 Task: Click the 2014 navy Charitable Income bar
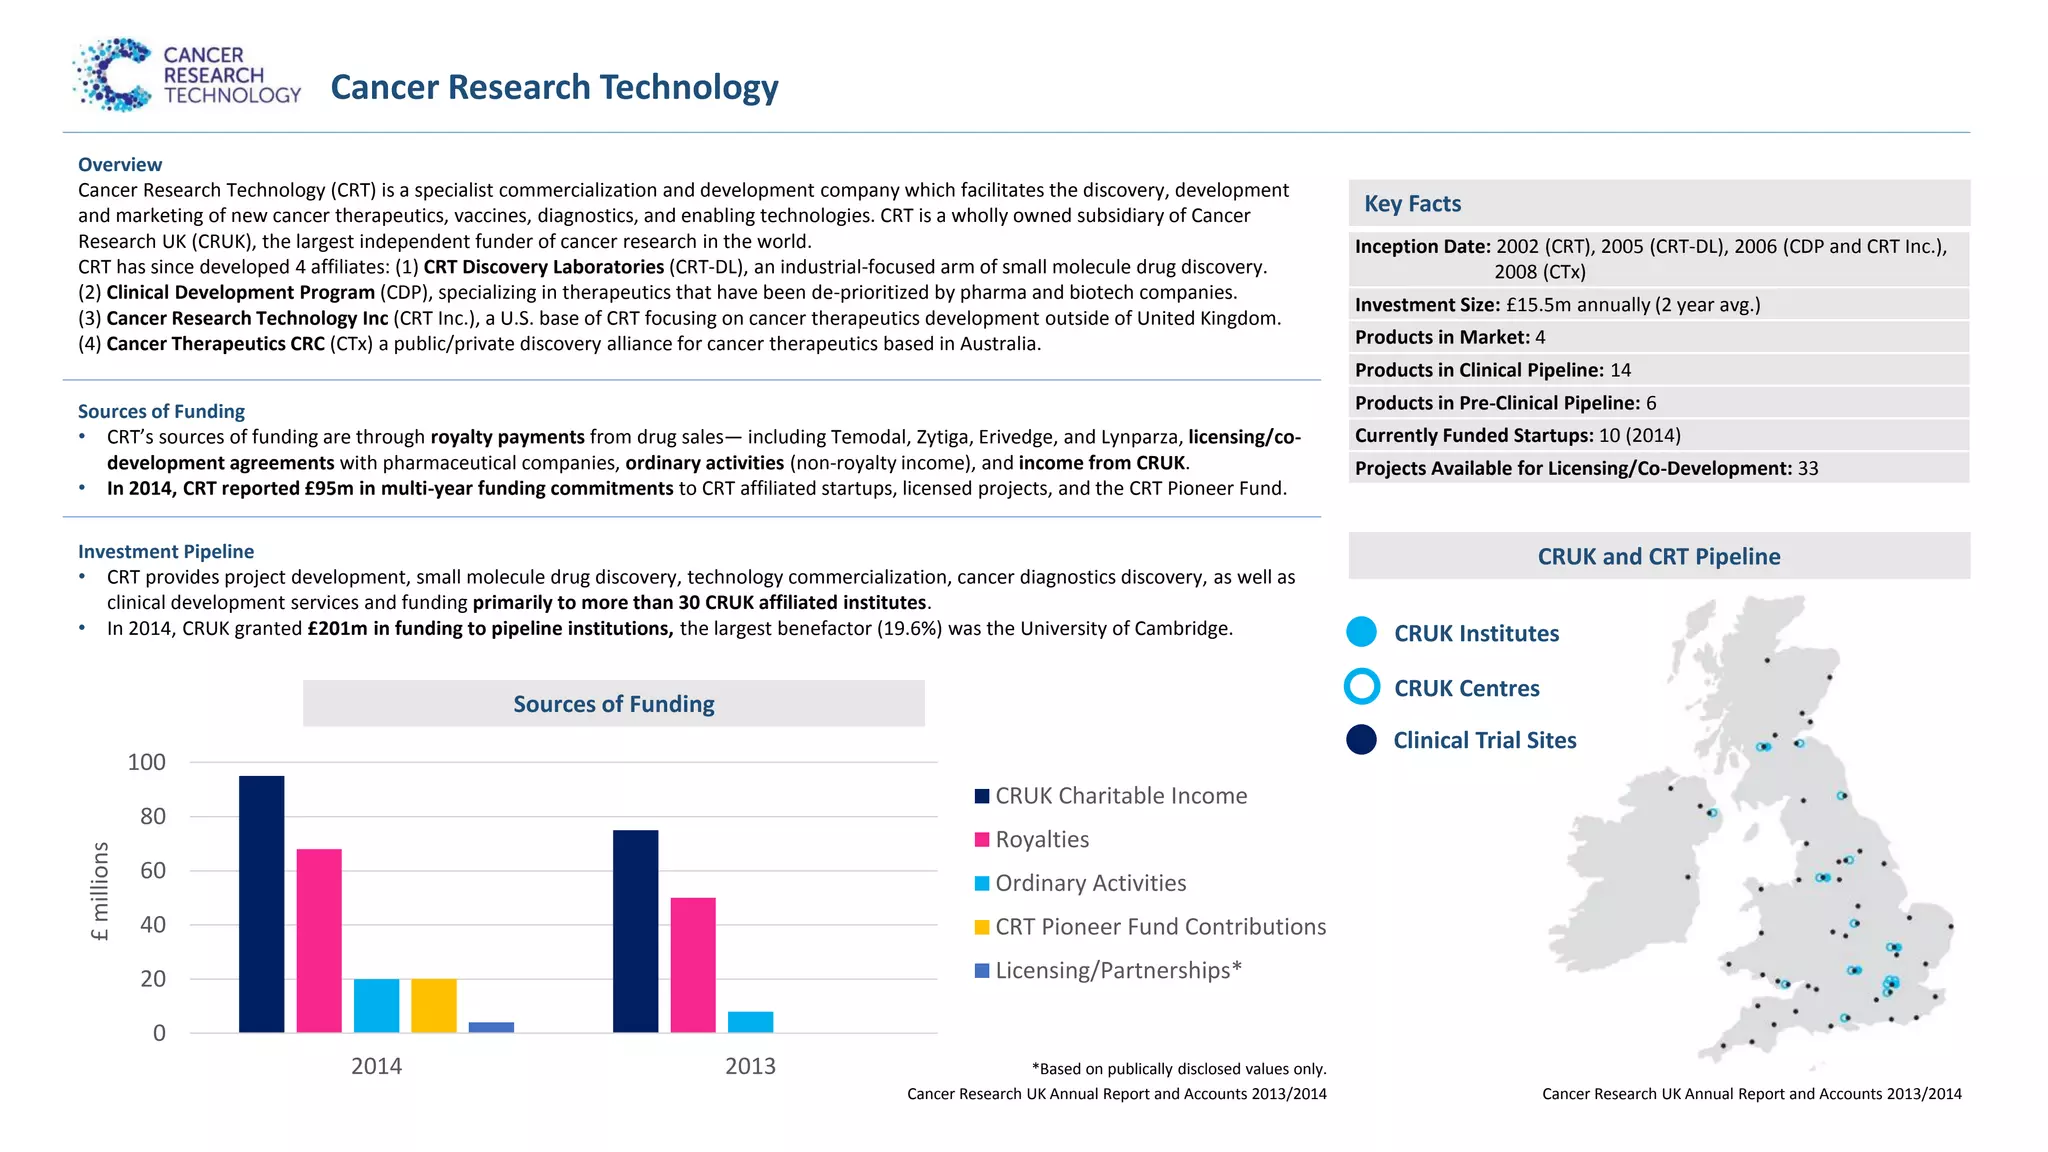pyautogui.click(x=261, y=903)
